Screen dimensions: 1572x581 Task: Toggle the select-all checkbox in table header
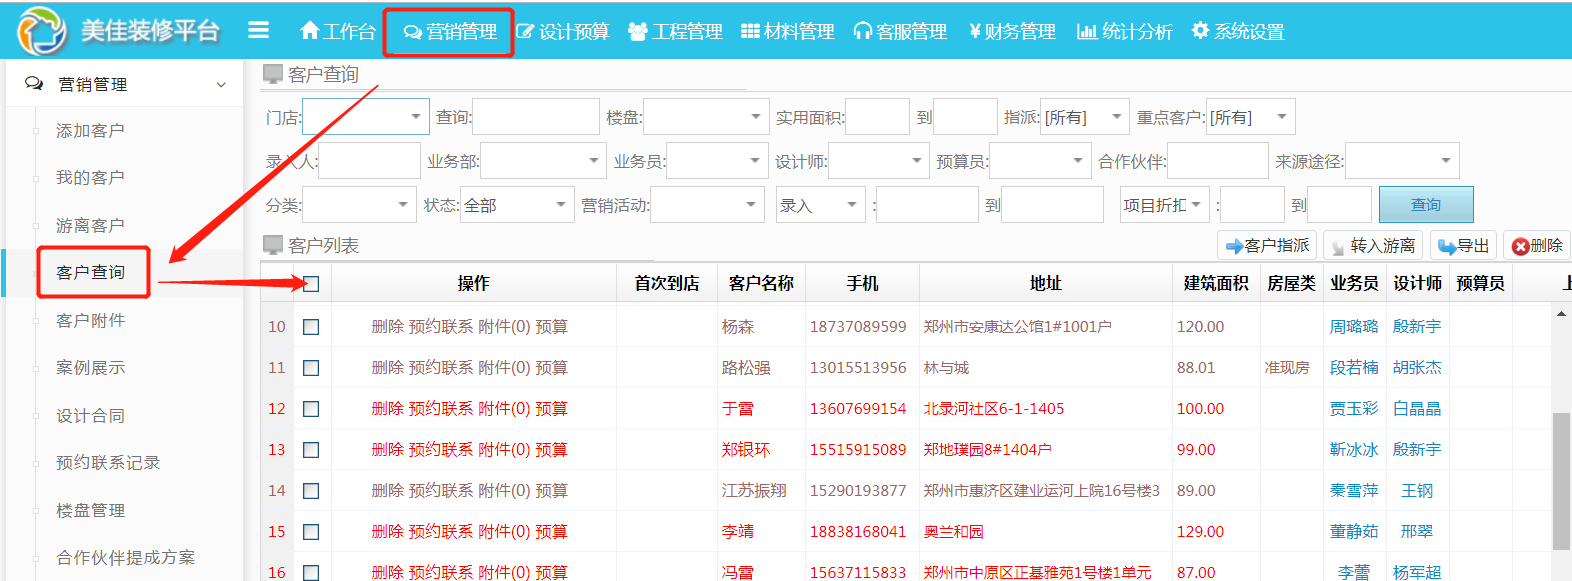(x=311, y=284)
